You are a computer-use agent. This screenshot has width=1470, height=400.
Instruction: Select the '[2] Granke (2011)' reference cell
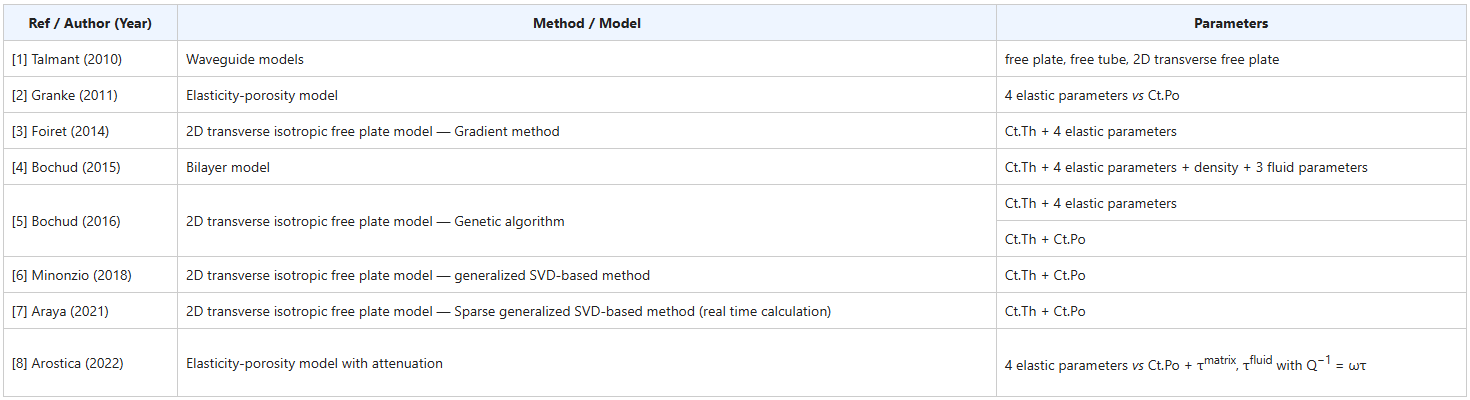(91, 95)
